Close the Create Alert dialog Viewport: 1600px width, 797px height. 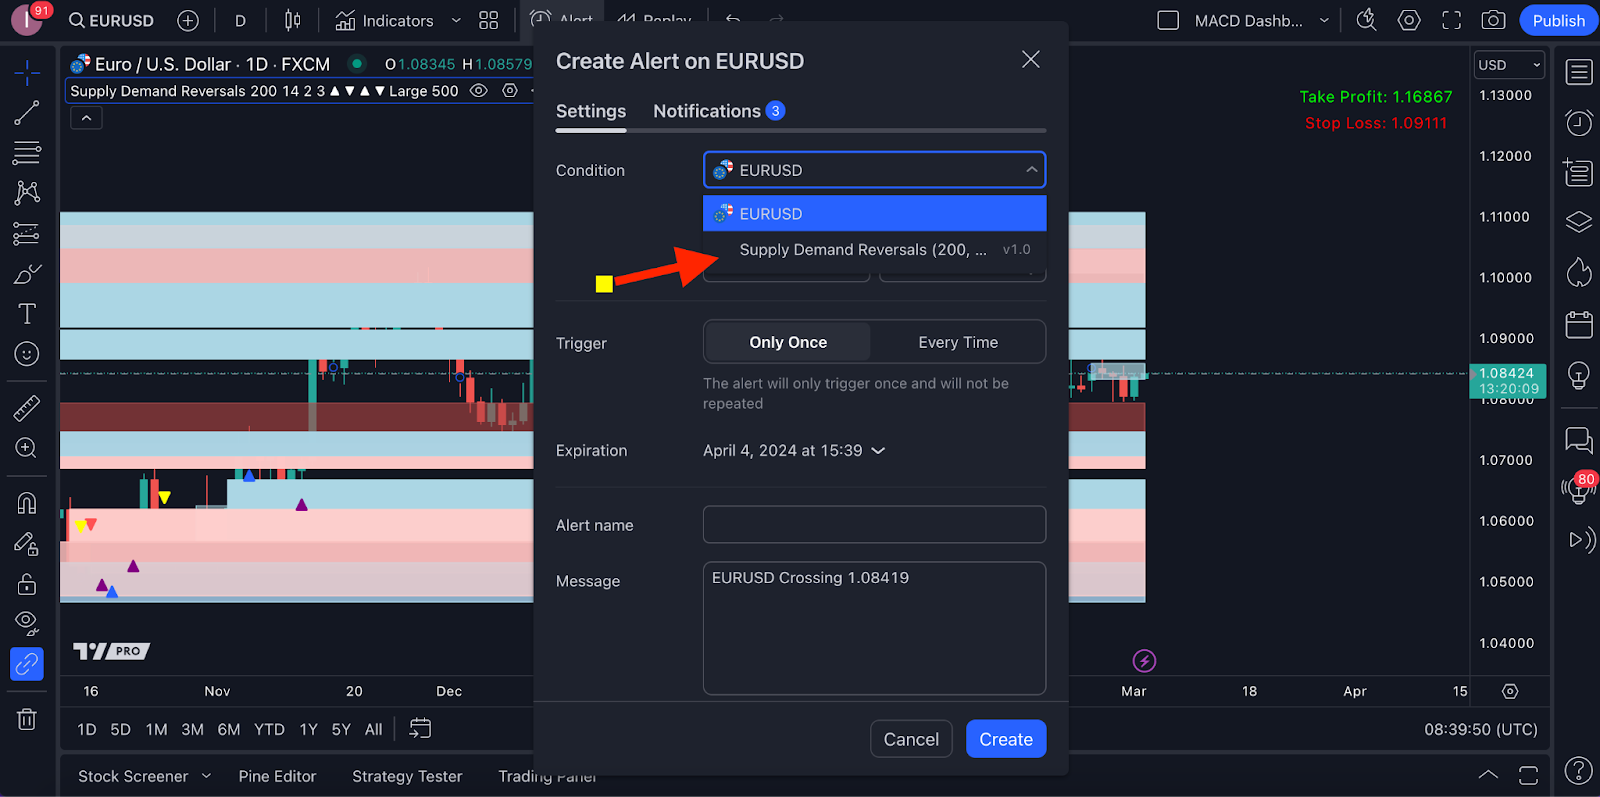[1031, 60]
